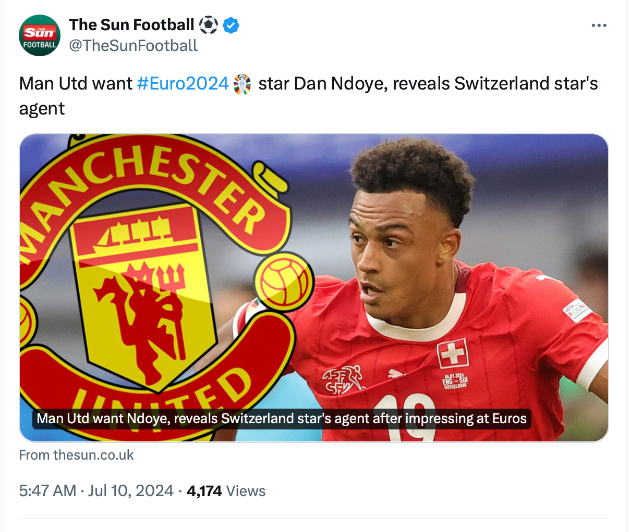630x532 pixels.
Task: Click the soccer ball emoji beside account name
Action: [208, 24]
